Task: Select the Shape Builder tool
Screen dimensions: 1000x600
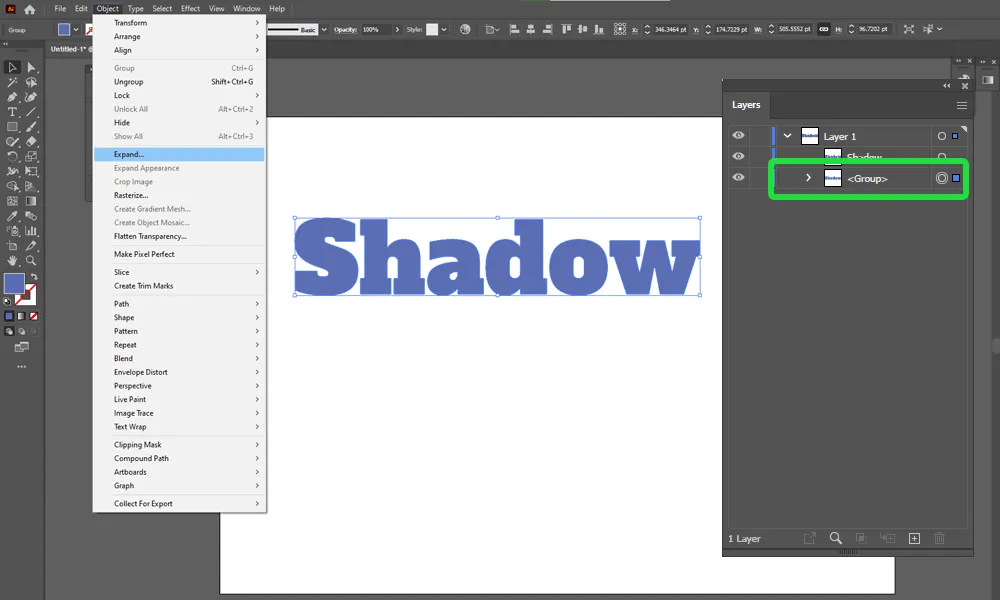Action: click(x=12, y=186)
